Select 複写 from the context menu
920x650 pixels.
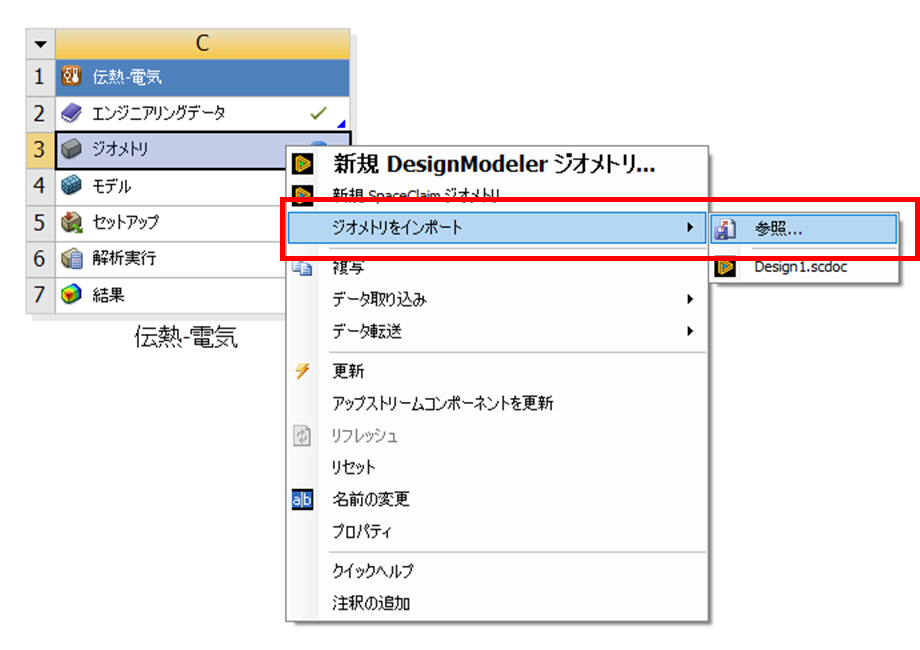(497, 268)
